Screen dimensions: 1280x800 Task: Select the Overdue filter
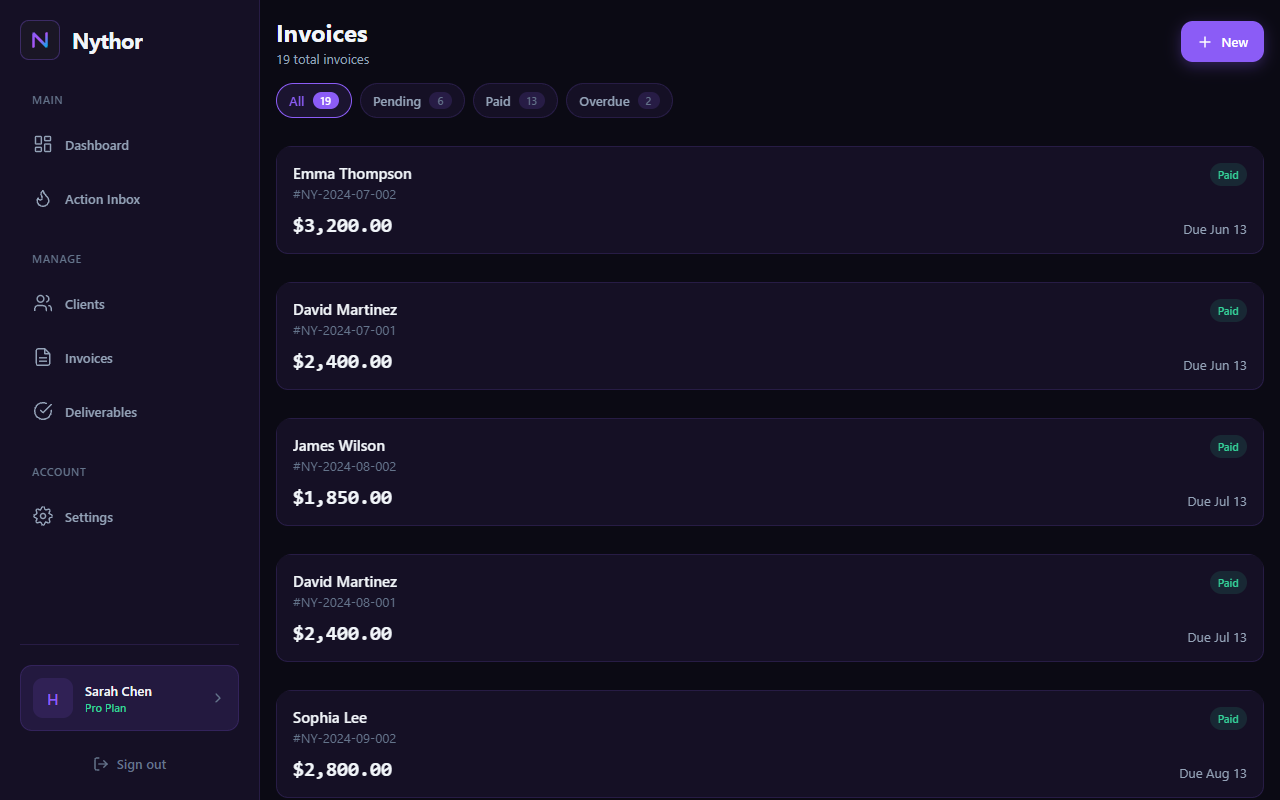tap(619, 100)
